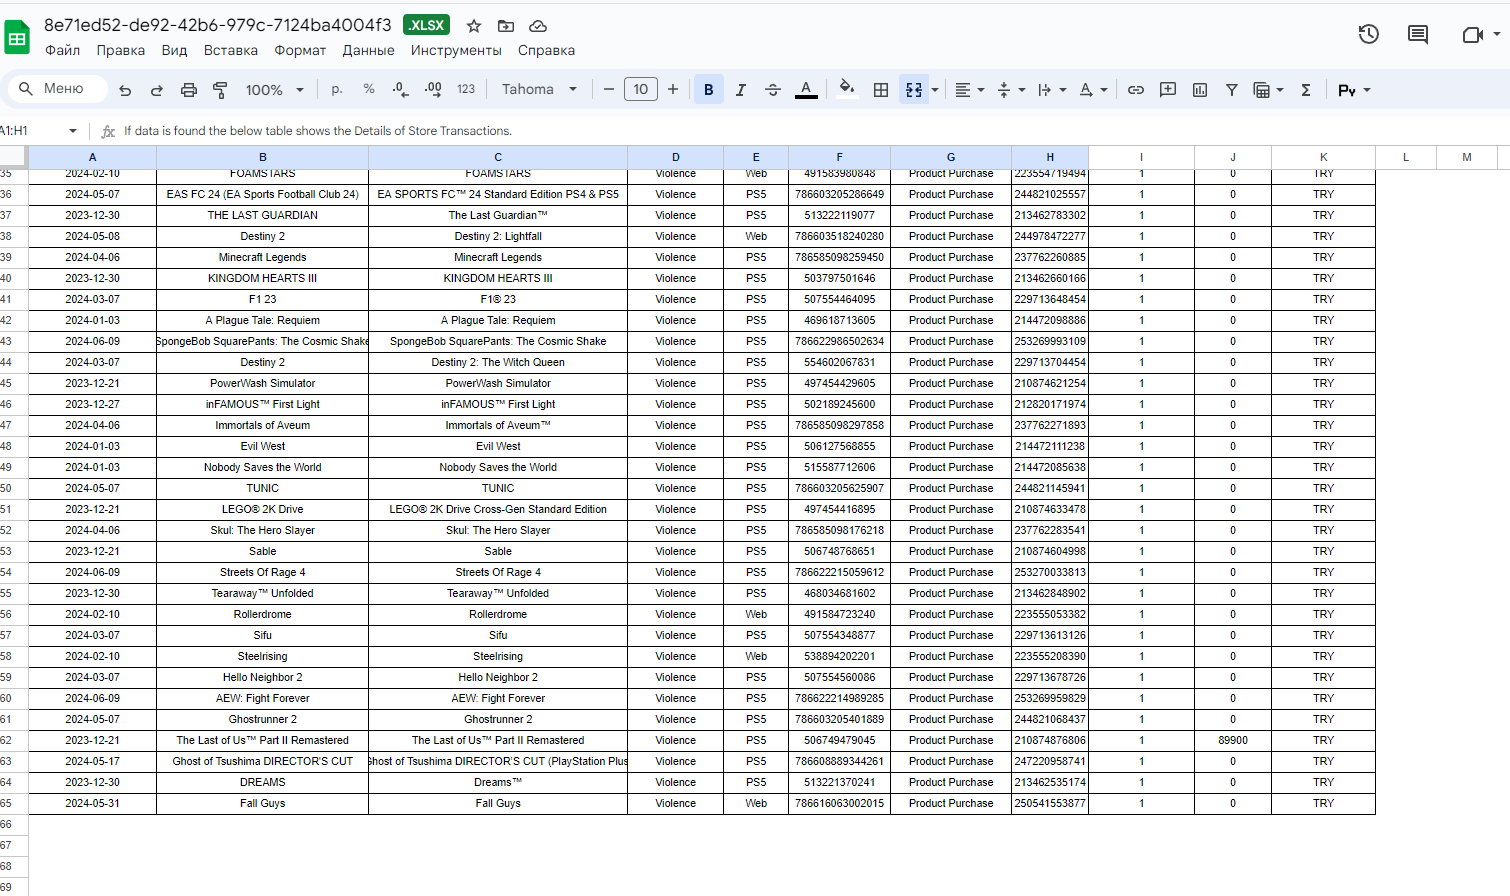Open horizontal alignment dropdown
Image resolution: width=1510 pixels, height=896 pixels.
(969, 90)
